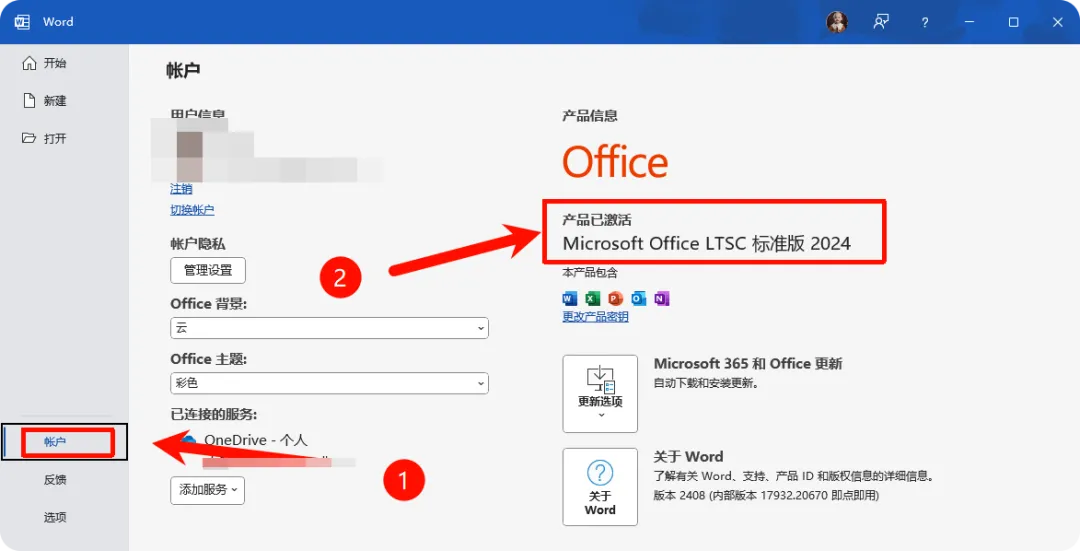The image size is (1080, 551).
Task: Click the 自动下载和安装更新 text
Action: coord(706,383)
